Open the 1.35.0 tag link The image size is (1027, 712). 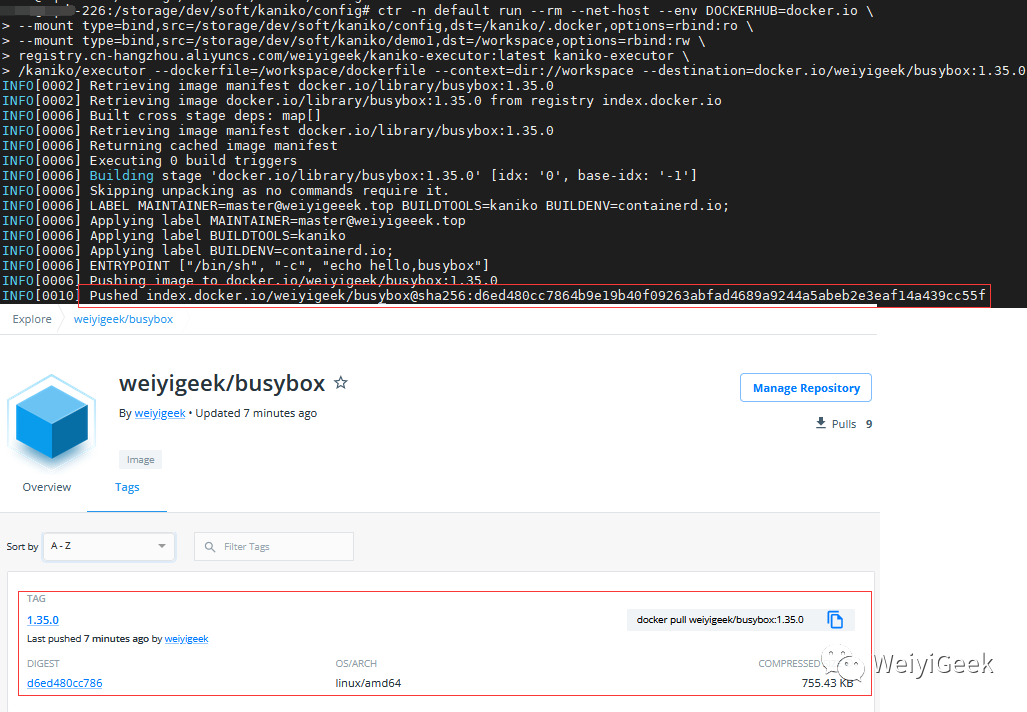(x=43, y=620)
